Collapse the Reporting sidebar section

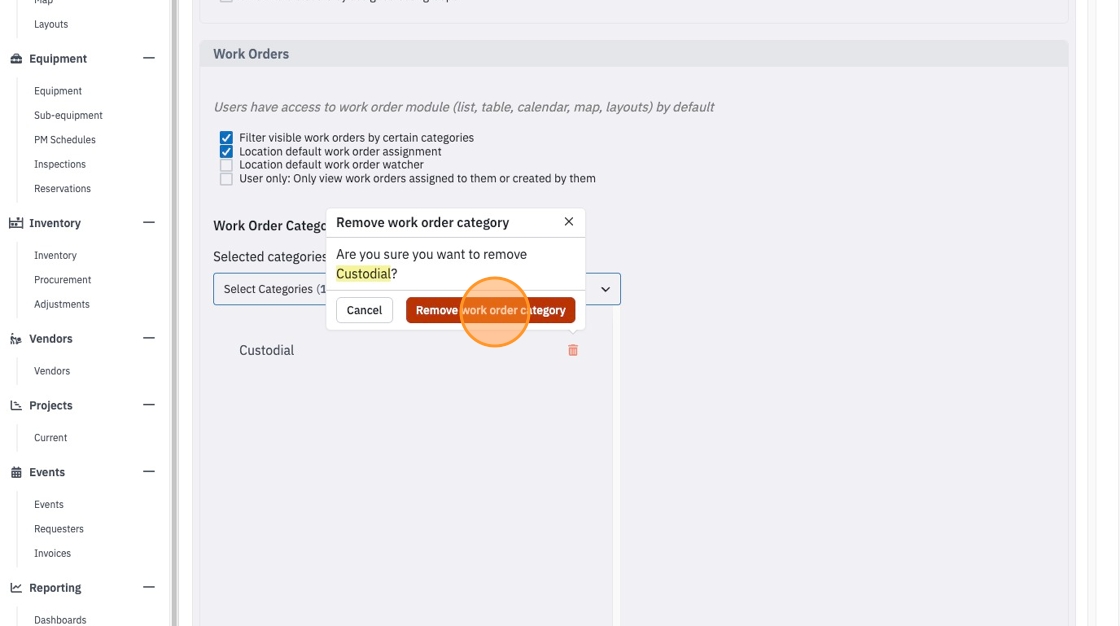(x=149, y=587)
